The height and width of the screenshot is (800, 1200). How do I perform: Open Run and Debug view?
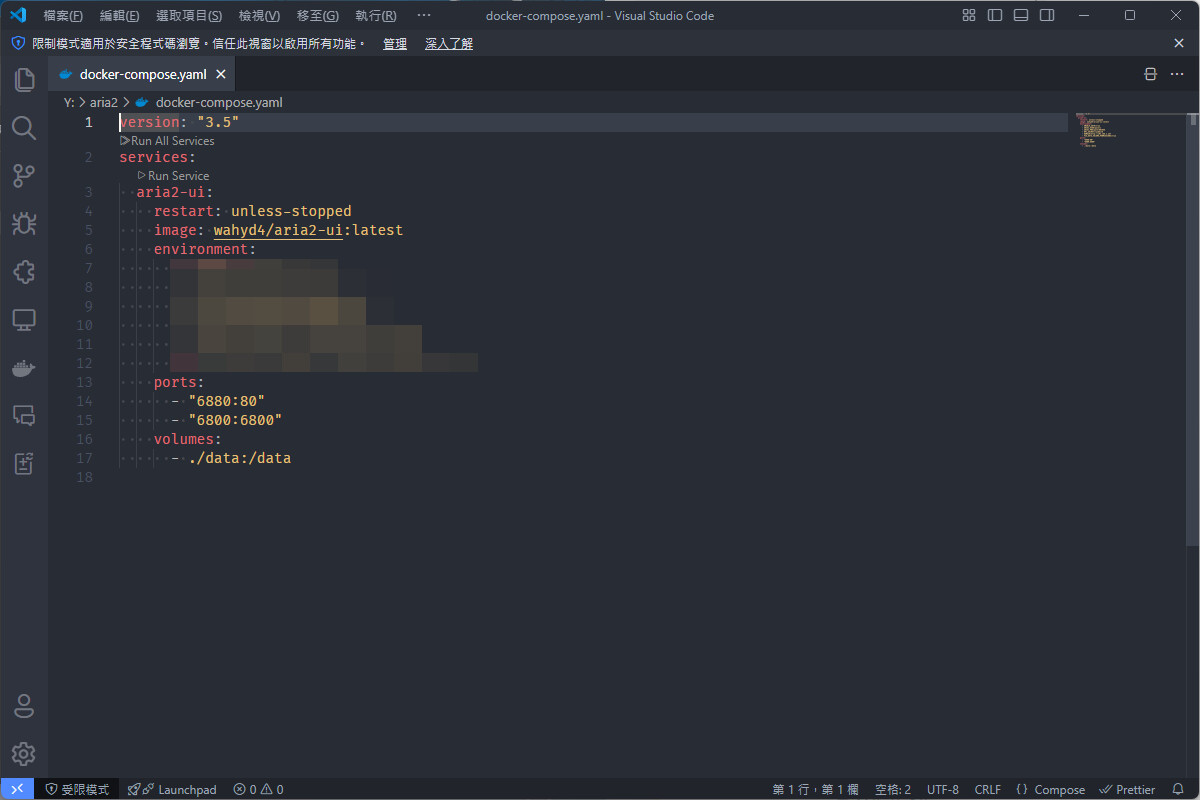pos(24,224)
